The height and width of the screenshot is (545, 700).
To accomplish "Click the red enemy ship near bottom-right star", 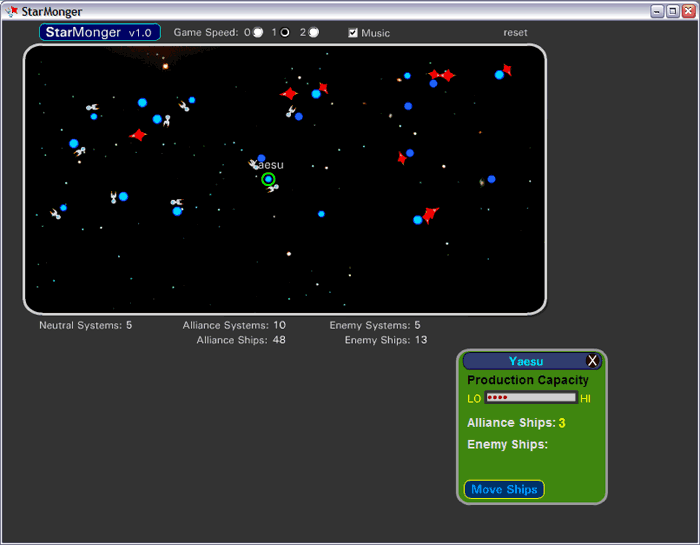I will 430,214.
